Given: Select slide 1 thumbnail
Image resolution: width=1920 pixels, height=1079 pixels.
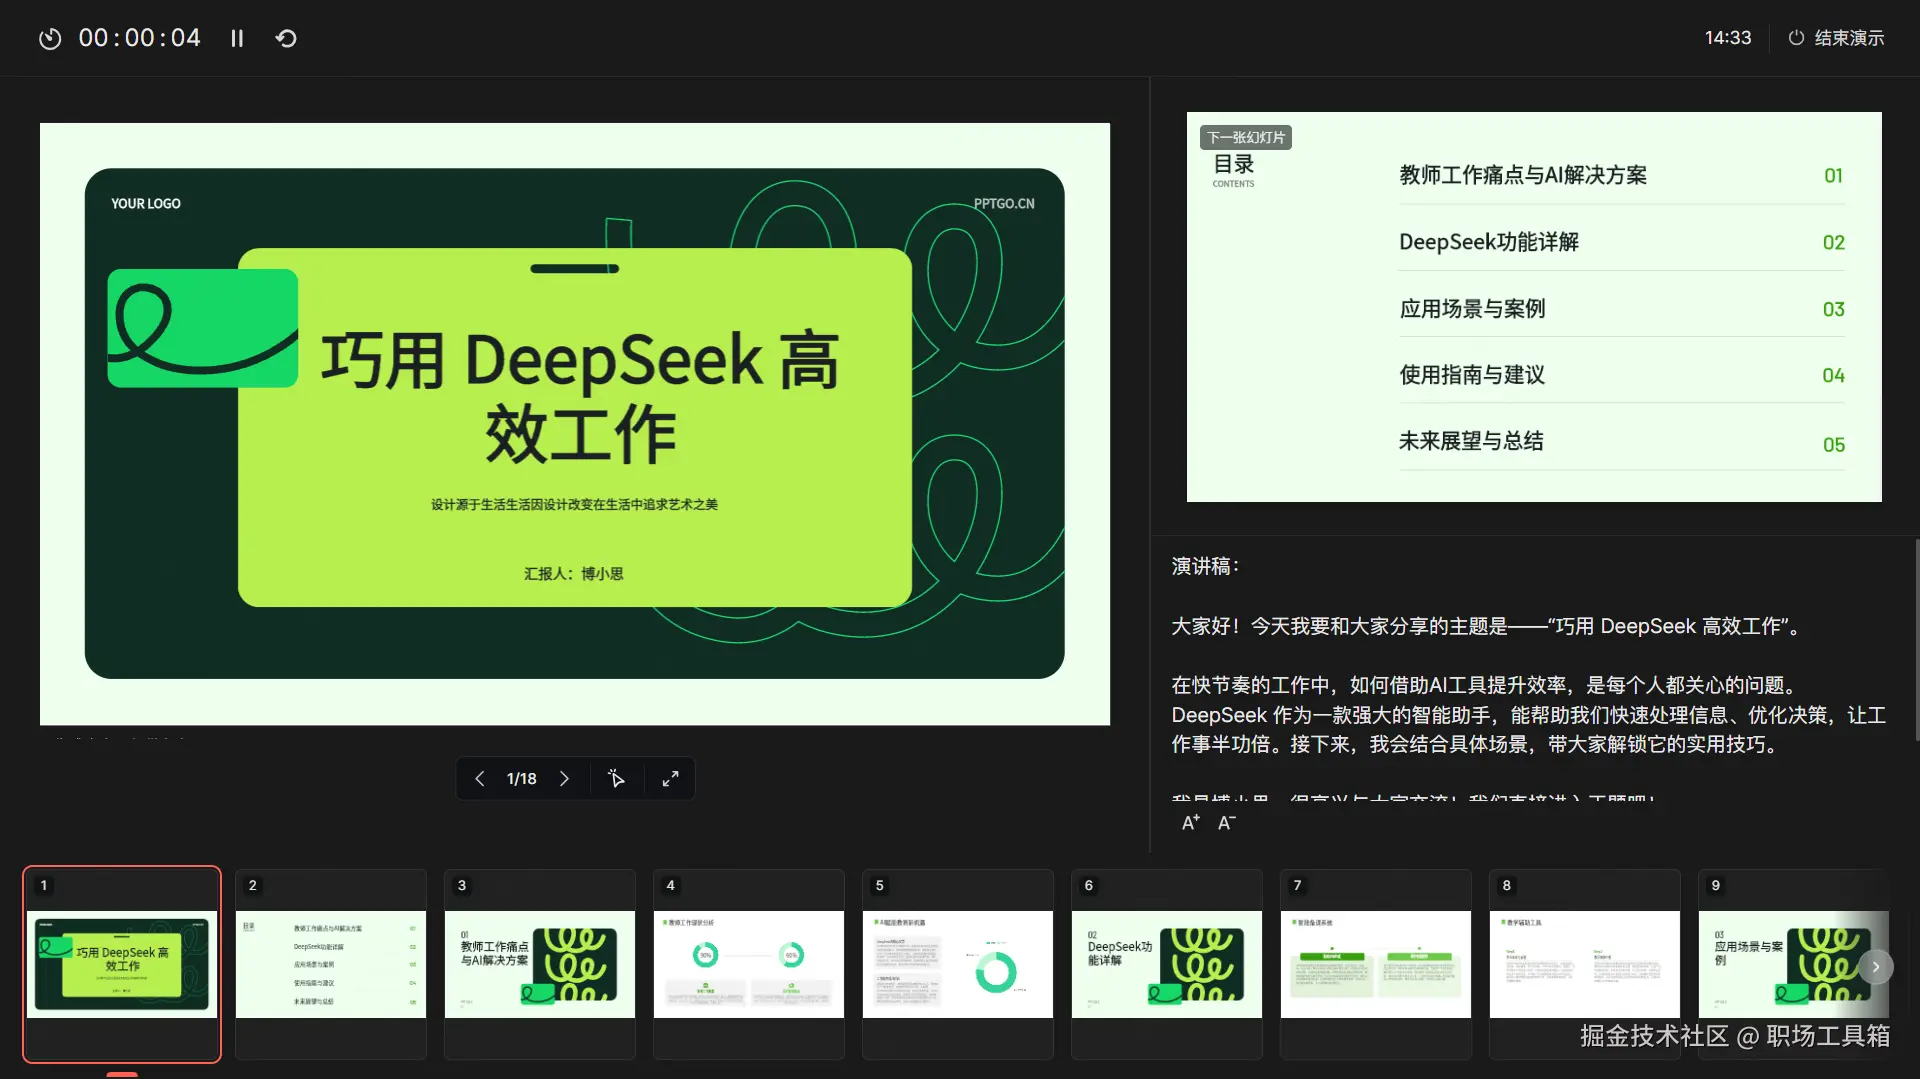Looking at the screenshot, I should 122,964.
